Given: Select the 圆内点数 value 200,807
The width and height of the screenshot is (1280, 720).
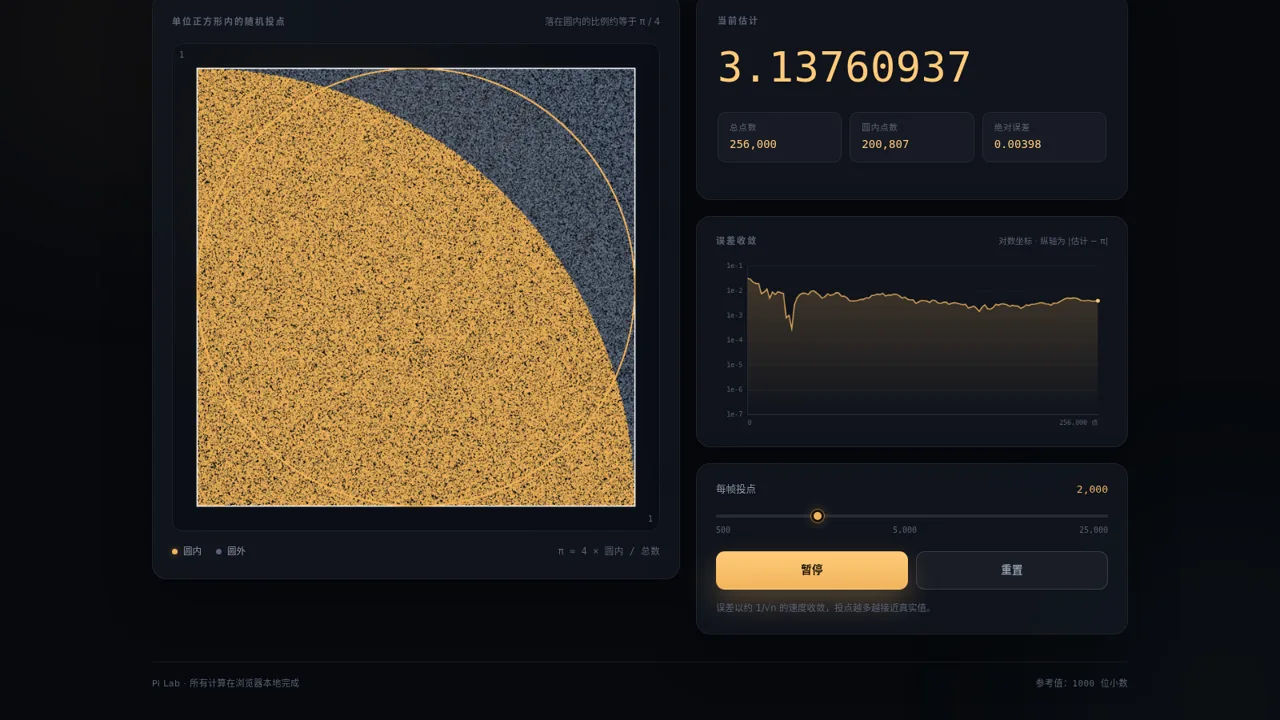Looking at the screenshot, I should point(885,144).
